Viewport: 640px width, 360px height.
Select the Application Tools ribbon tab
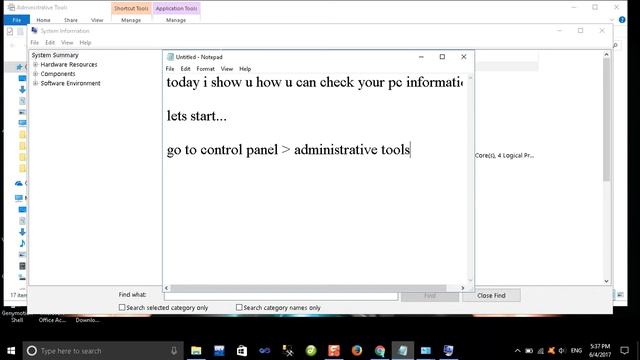tap(176, 9)
